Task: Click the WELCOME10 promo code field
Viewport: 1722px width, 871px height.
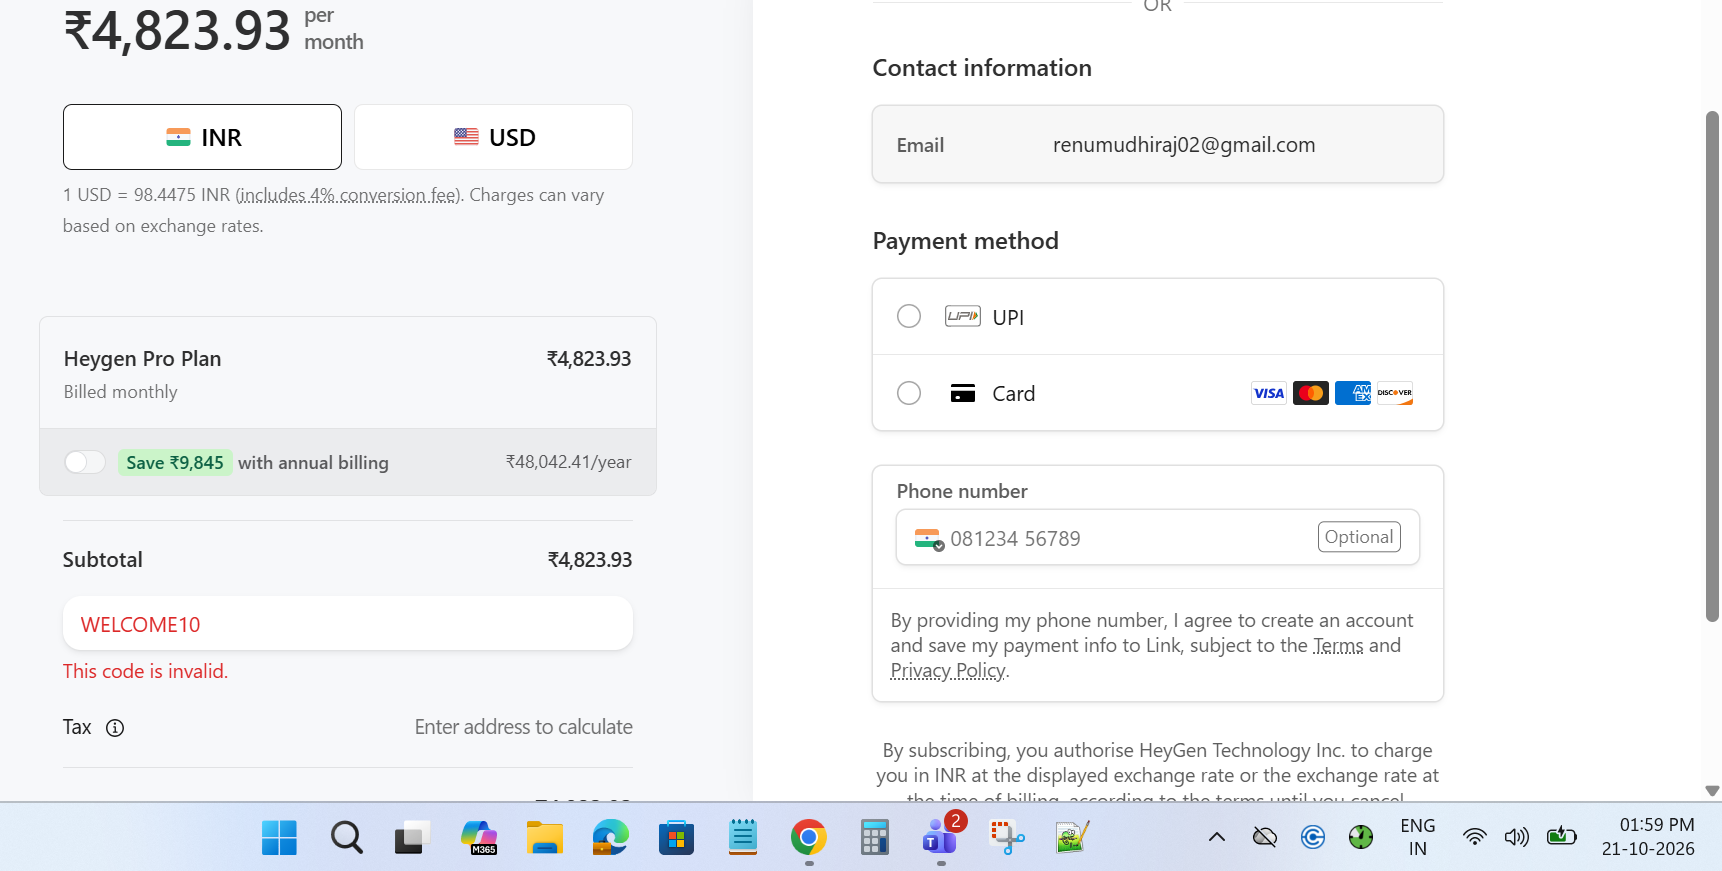Action: click(348, 624)
